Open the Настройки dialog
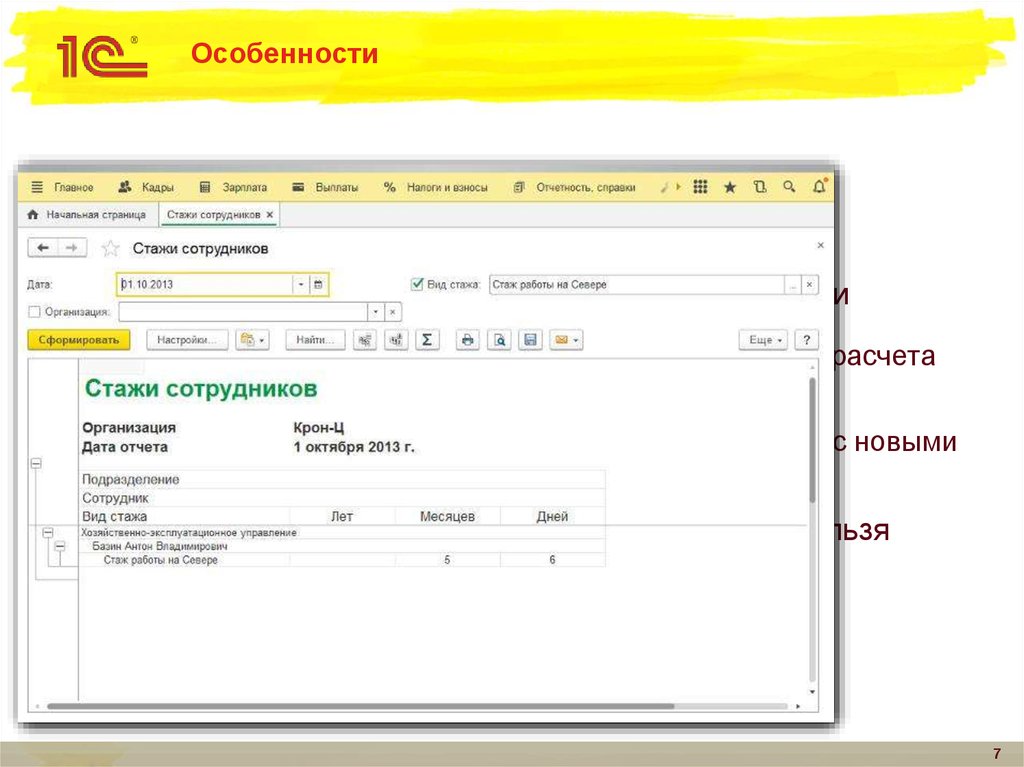The width and height of the screenshot is (1024, 767). 188,340
